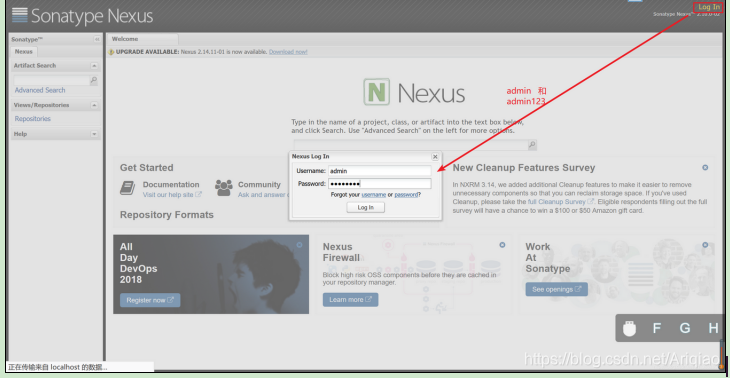
Task: Select the H drive letter in overlay
Action: pyautogui.click(x=713, y=328)
